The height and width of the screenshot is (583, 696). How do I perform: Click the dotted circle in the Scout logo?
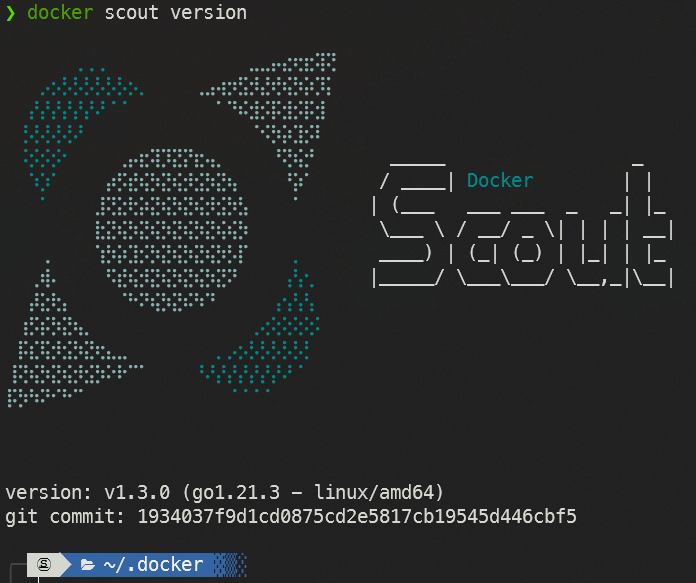pyautogui.click(x=172, y=230)
